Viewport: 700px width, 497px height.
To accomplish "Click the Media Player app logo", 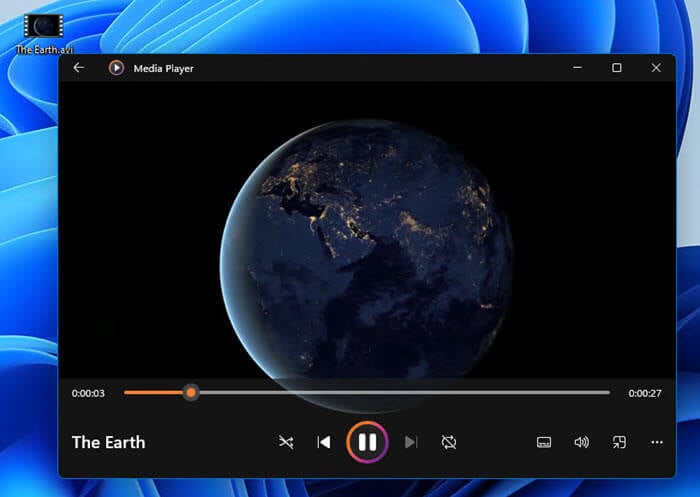I will (x=116, y=68).
